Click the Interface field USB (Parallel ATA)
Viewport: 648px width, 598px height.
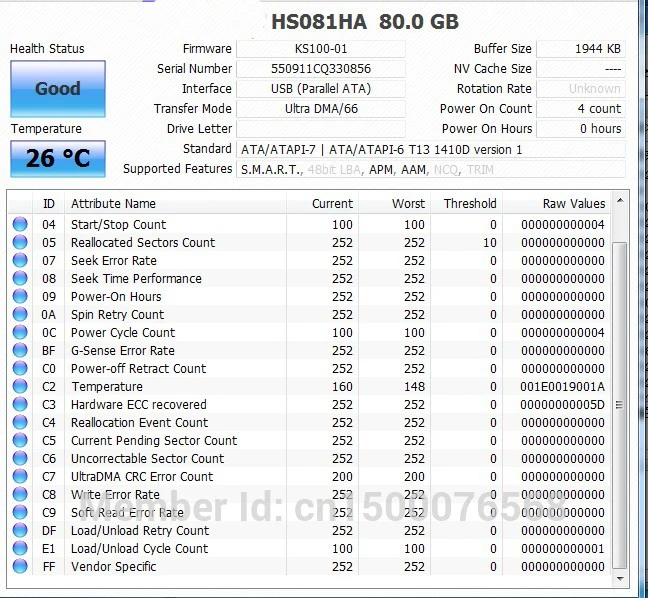321,89
